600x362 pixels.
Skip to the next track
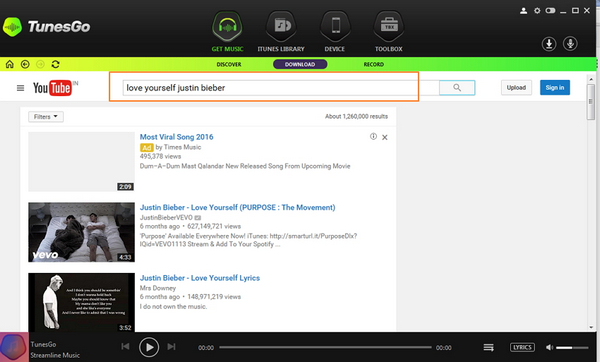pyautogui.click(x=171, y=346)
